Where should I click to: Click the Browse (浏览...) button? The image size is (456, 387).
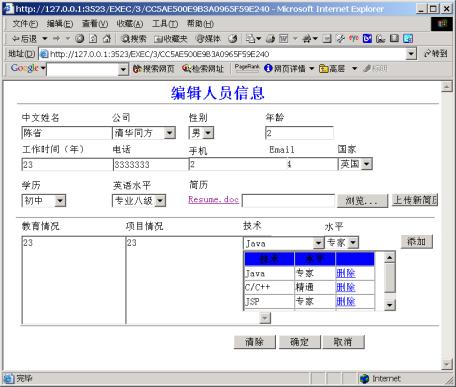coord(362,201)
